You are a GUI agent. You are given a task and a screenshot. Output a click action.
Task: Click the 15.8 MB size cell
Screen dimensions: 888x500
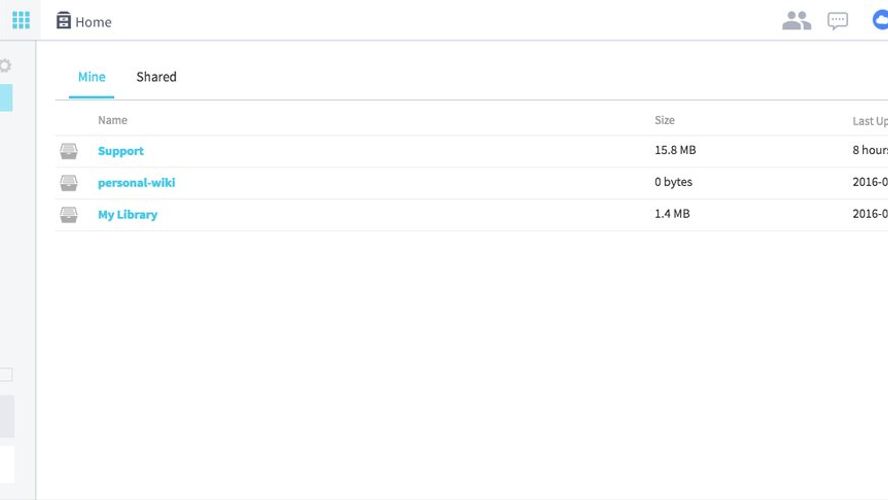click(675, 151)
